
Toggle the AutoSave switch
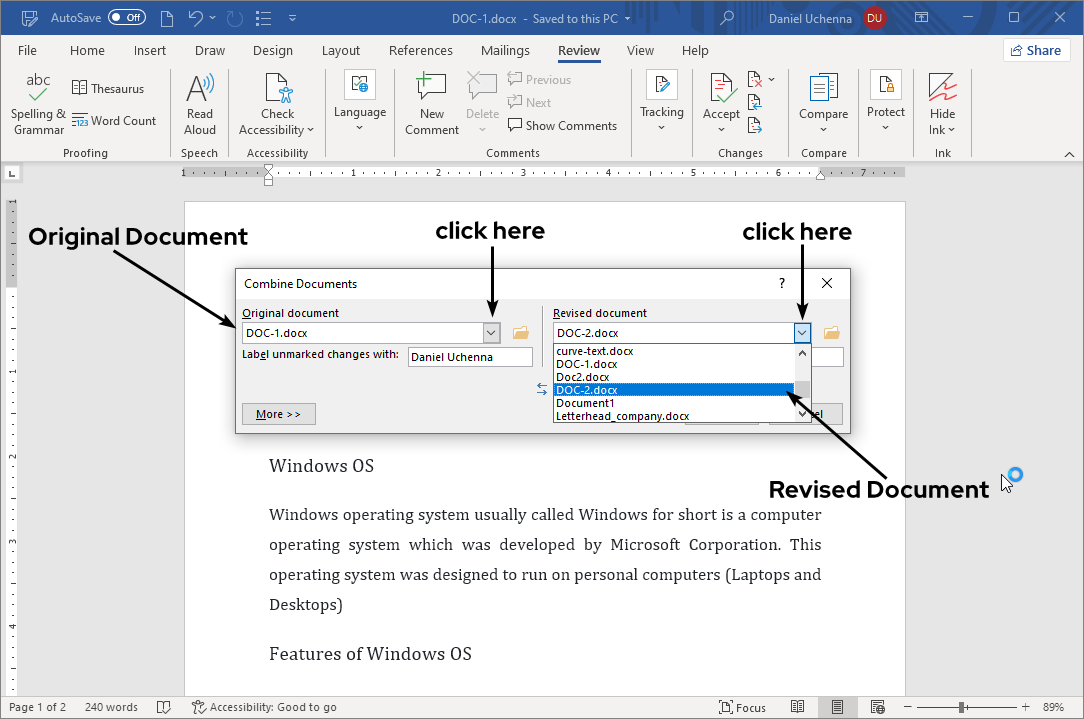[x=127, y=17]
